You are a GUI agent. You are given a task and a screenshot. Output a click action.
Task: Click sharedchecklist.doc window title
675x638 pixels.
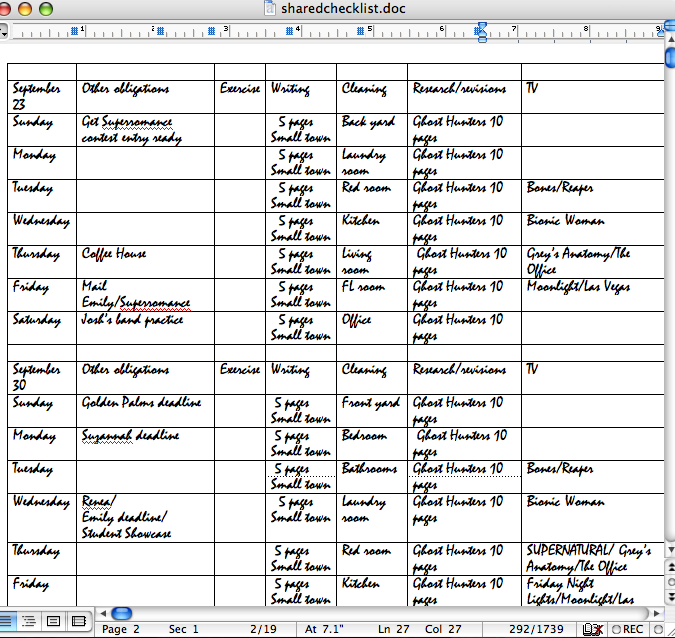[343, 9]
